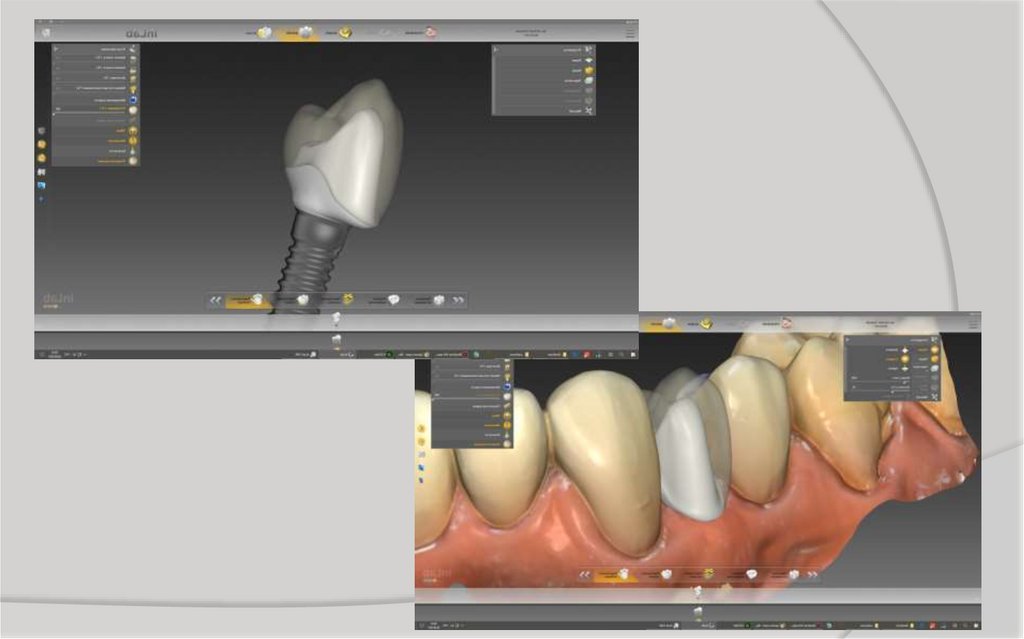
Task: Go to next step with double-arrow, lower window
Action: [x=812, y=575]
